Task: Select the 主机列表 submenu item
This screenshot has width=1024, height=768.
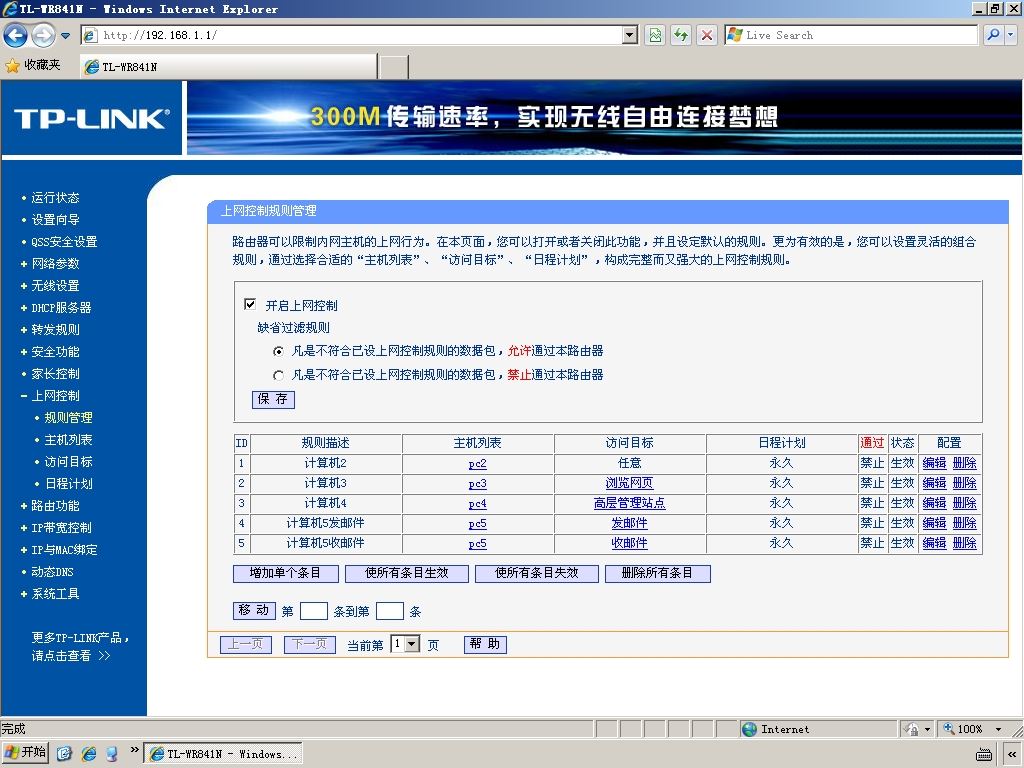Action: [68, 440]
